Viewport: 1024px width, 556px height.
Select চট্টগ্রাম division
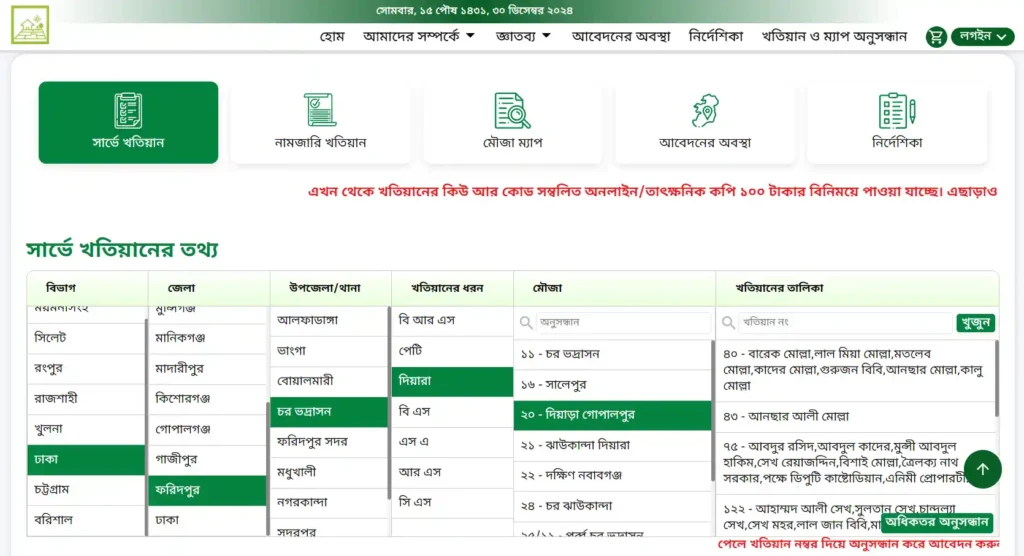86,489
